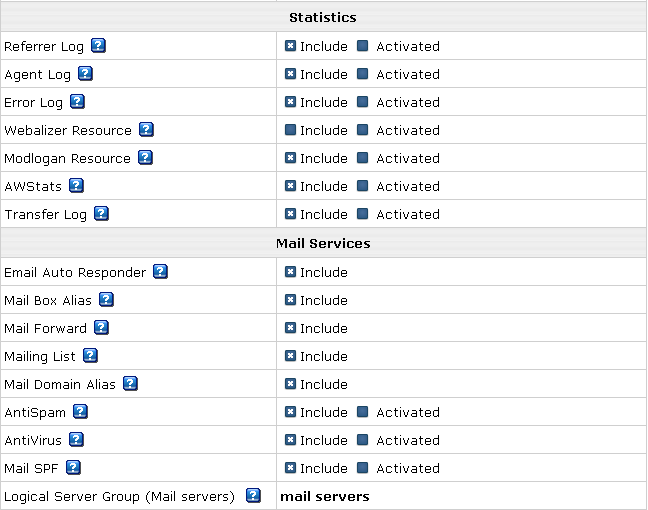This screenshot has height=510, width=648.
Task: Show help for Modlogan Resource
Action: [145, 157]
